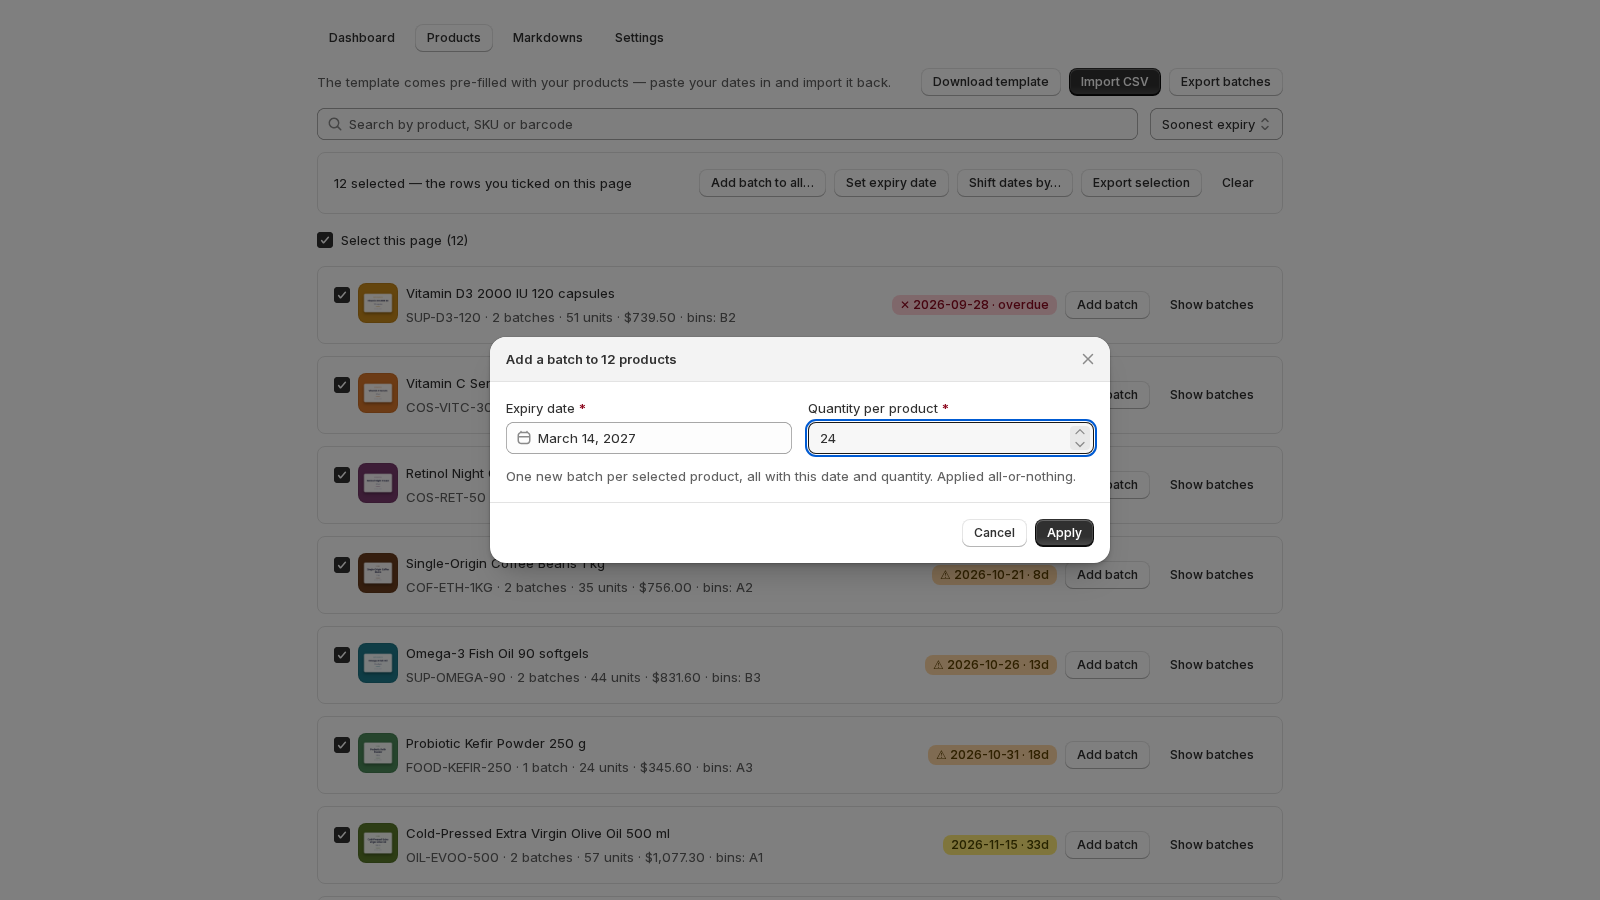Viewport: 1600px width, 900px height.
Task: Click Coffee Beans product thumbnail
Action: click(378, 573)
